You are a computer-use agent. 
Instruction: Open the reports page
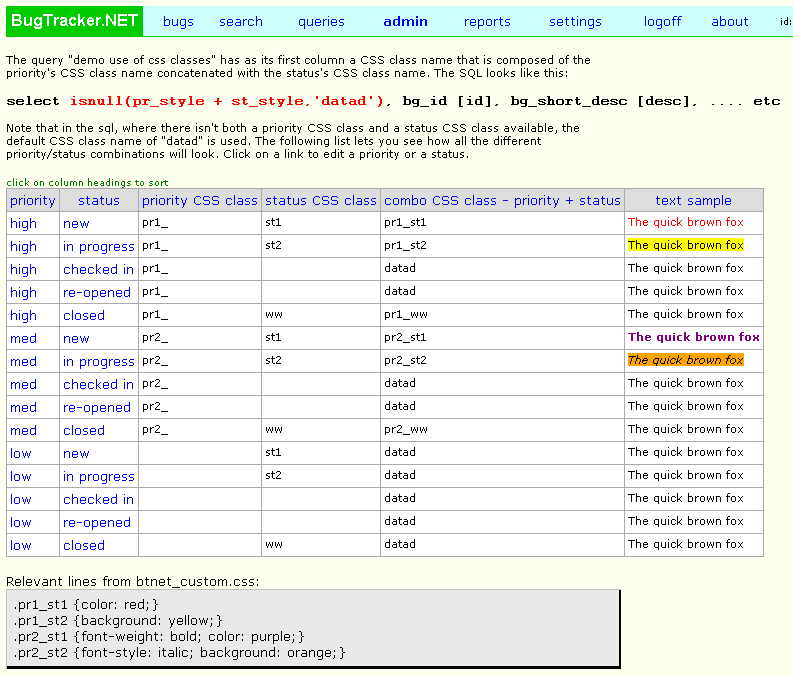point(487,22)
